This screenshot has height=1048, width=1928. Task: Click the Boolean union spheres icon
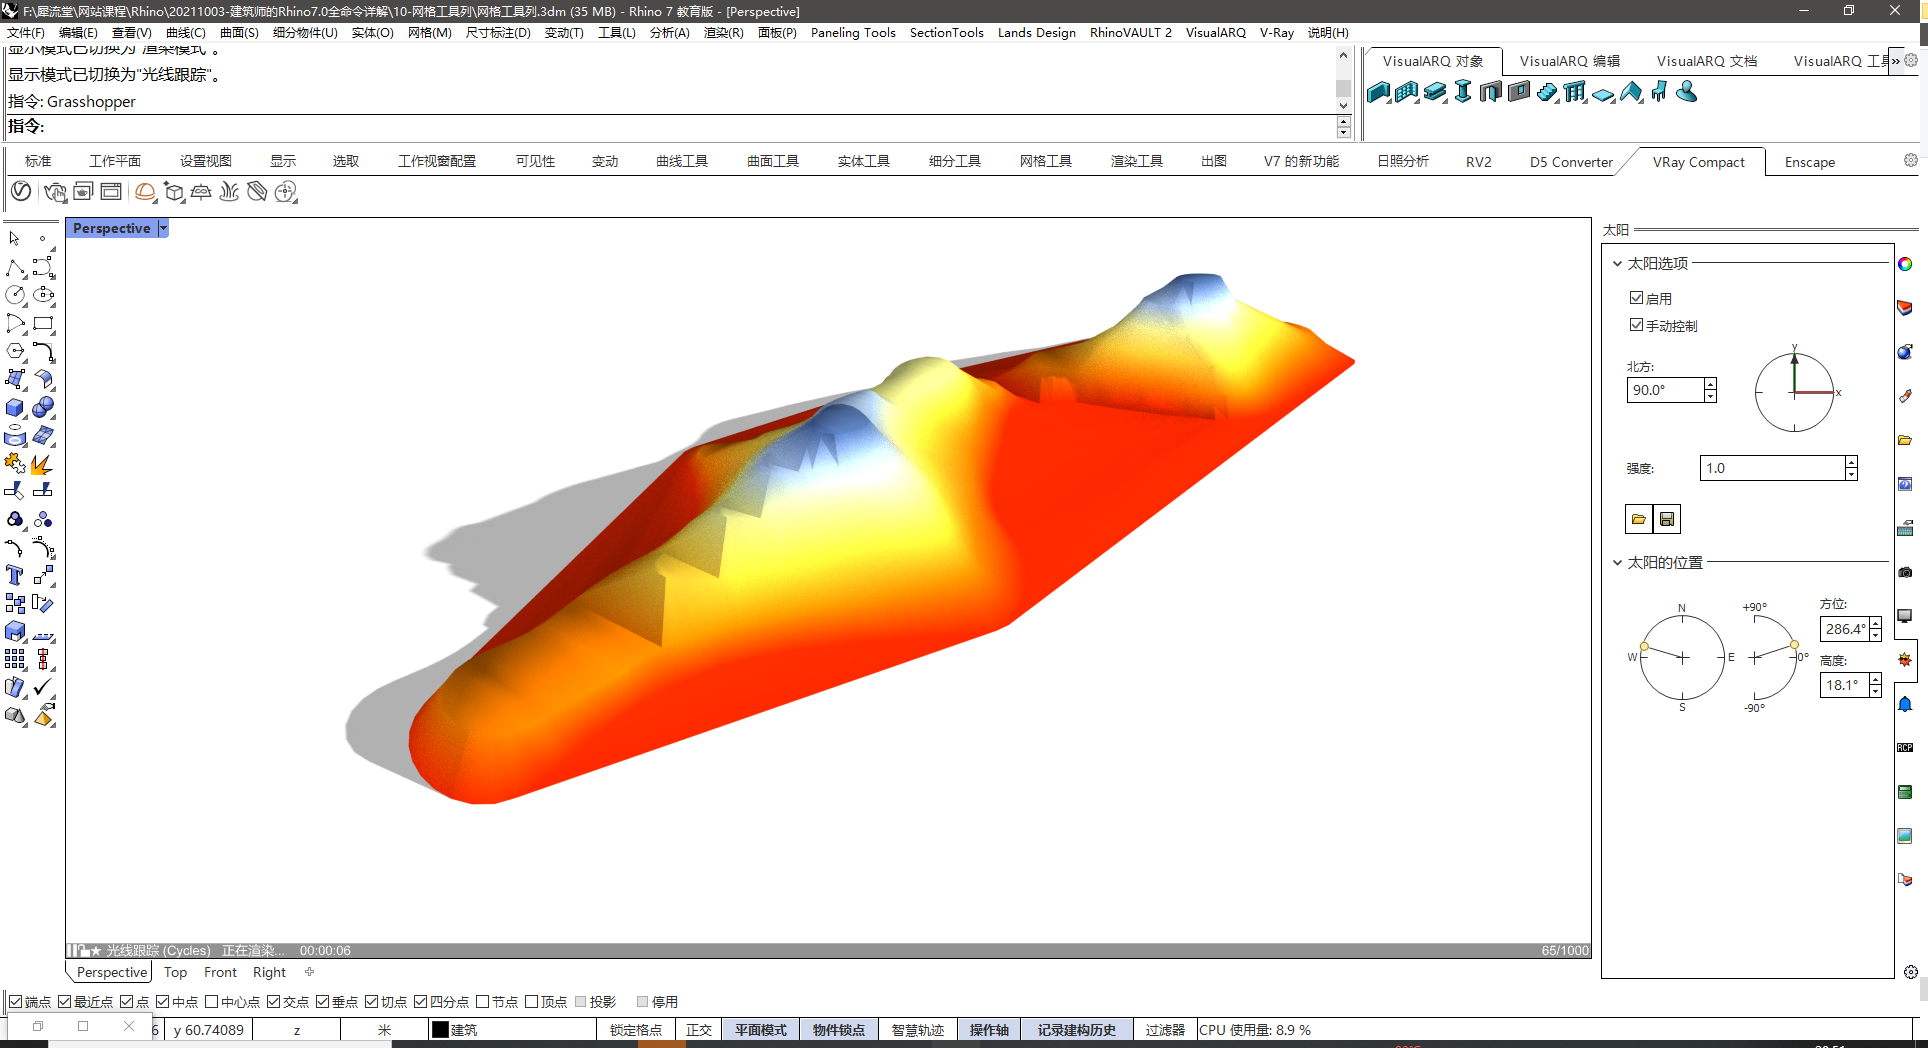[43, 408]
